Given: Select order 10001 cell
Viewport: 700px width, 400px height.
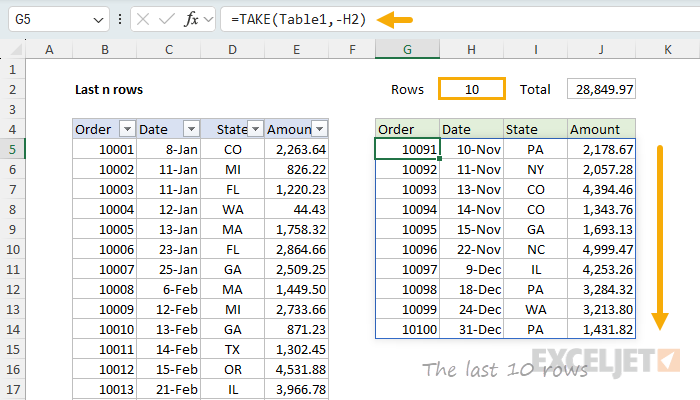Looking at the screenshot, I should (x=104, y=150).
